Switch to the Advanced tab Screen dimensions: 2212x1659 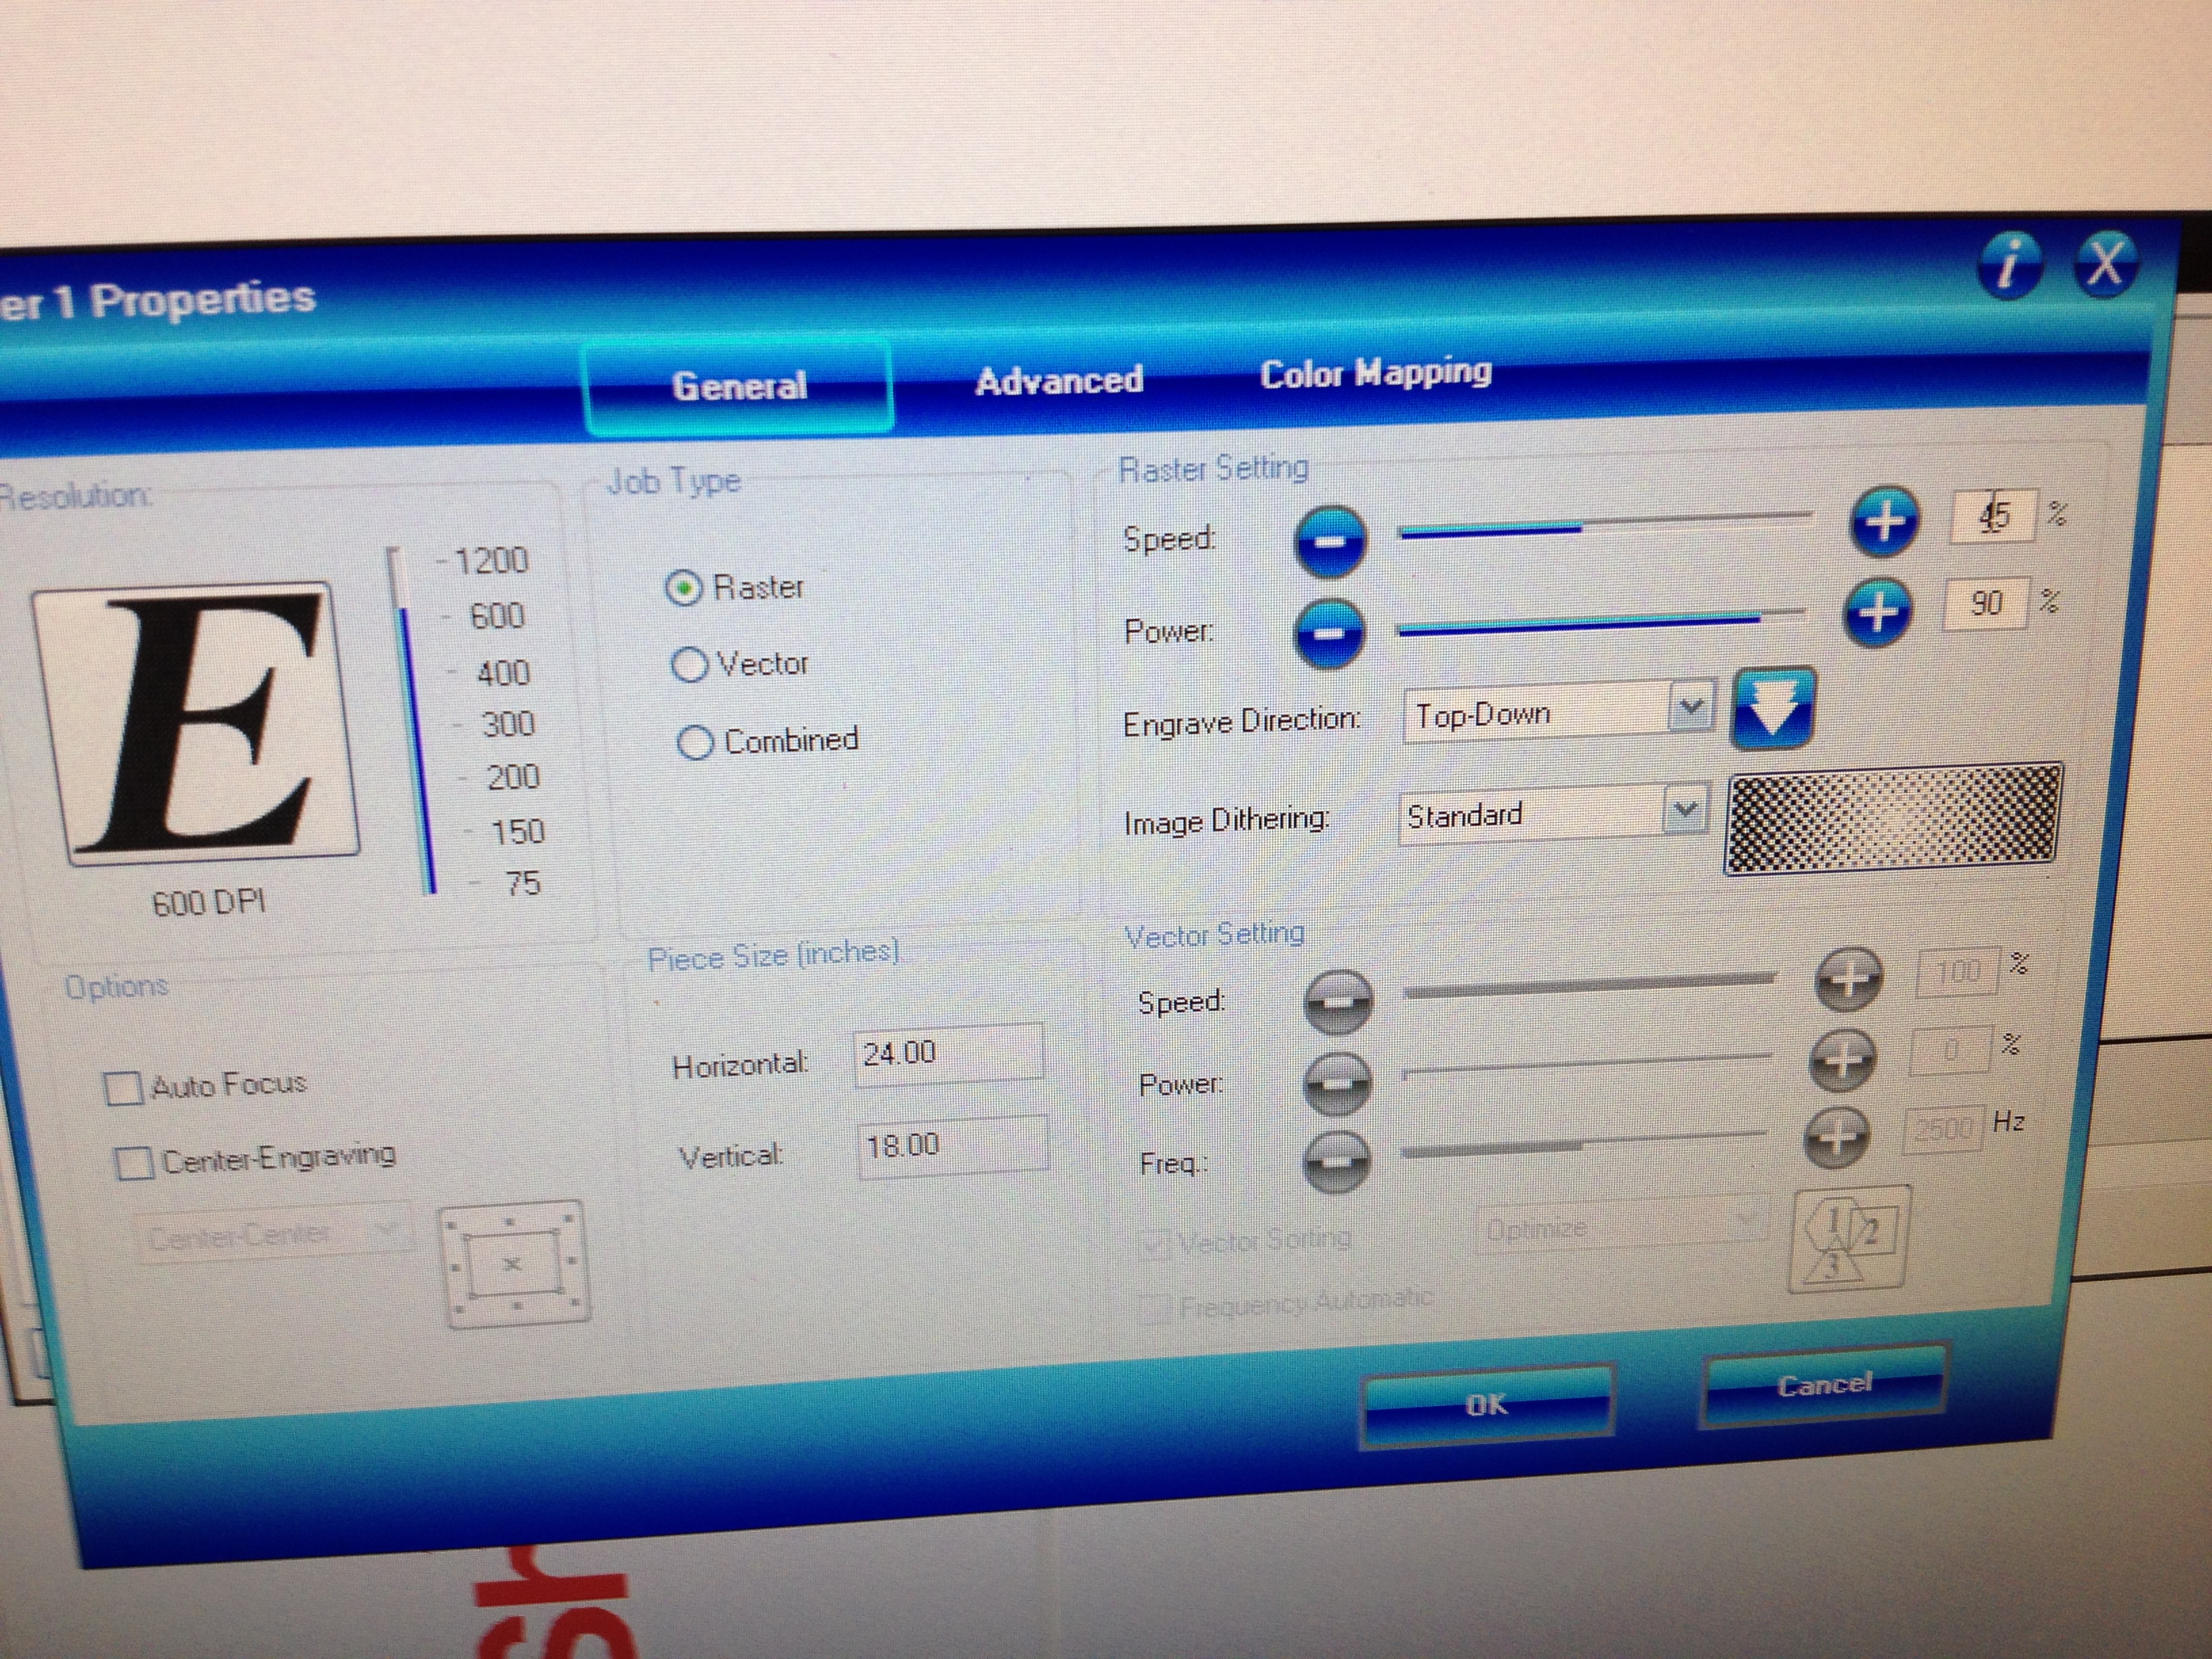(x=1059, y=380)
